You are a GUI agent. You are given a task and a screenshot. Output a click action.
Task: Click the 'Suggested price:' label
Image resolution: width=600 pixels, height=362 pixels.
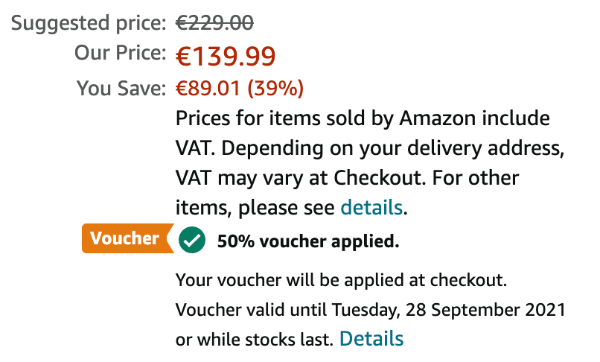point(88,23)
